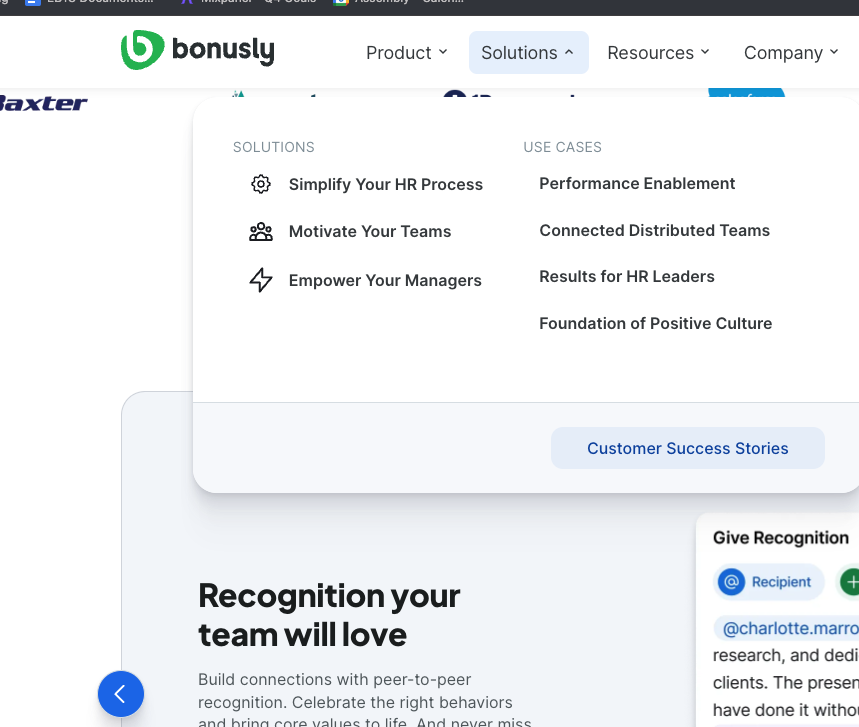Open the Company dropdown menu
The image size is (859, 727).
tap(791, 53)
